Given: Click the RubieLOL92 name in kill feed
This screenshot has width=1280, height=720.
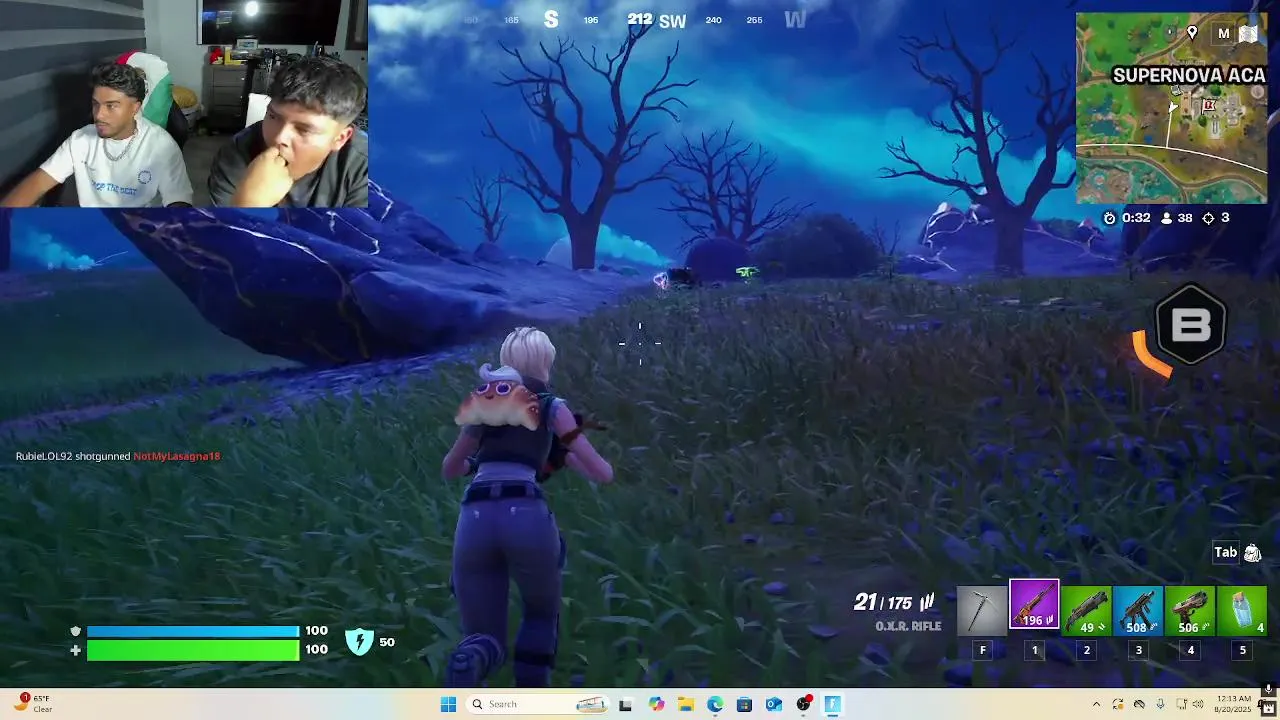Looking at the screenshot, I should (43, 456).
